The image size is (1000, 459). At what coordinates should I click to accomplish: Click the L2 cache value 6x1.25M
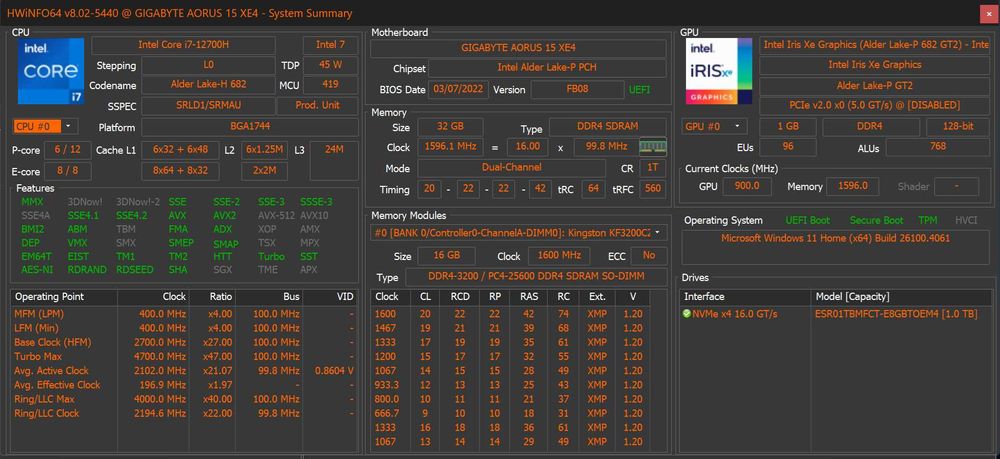tap(264, 150)
